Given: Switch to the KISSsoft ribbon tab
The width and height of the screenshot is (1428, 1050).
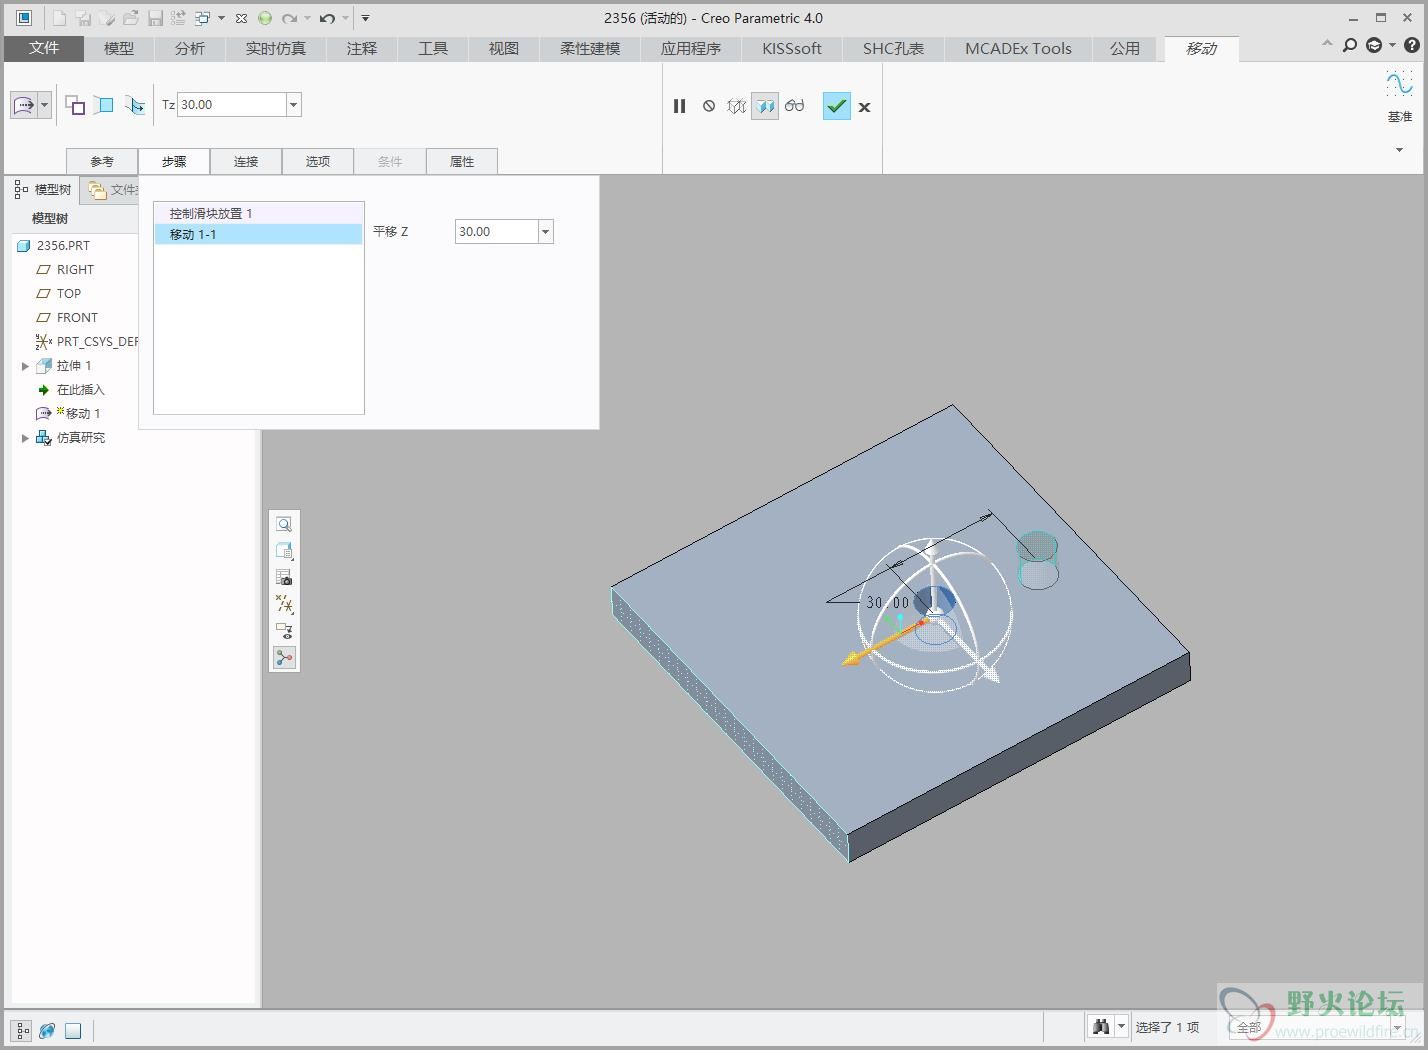Looking at the screenshot, I should pyautogui.click(x=792, y=49).
